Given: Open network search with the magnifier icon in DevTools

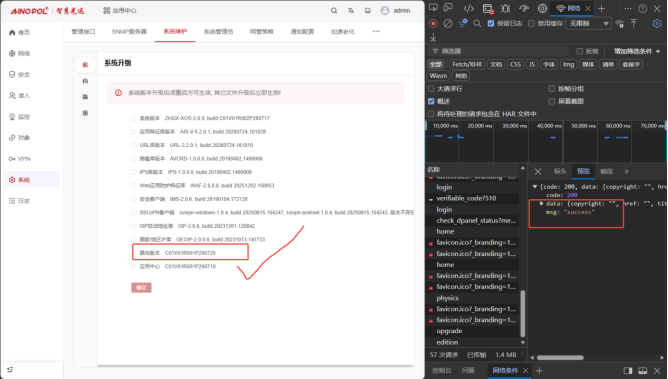Looking at the screenshot, I should (x=477, y=23).
